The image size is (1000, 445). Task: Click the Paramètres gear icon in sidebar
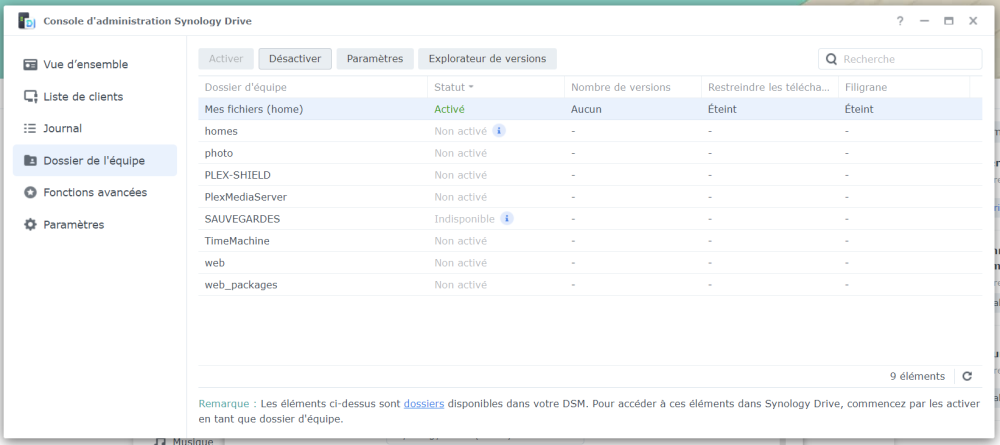point(30,224)
